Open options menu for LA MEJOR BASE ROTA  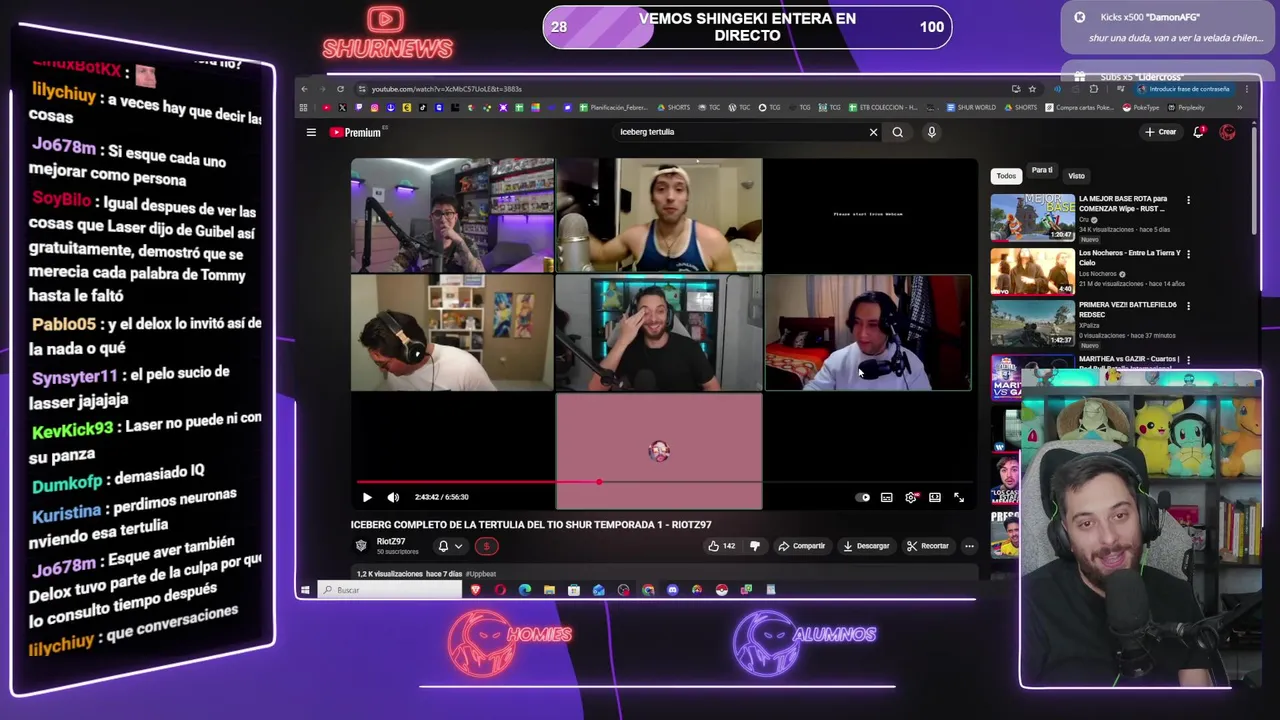pos(1188,200)
